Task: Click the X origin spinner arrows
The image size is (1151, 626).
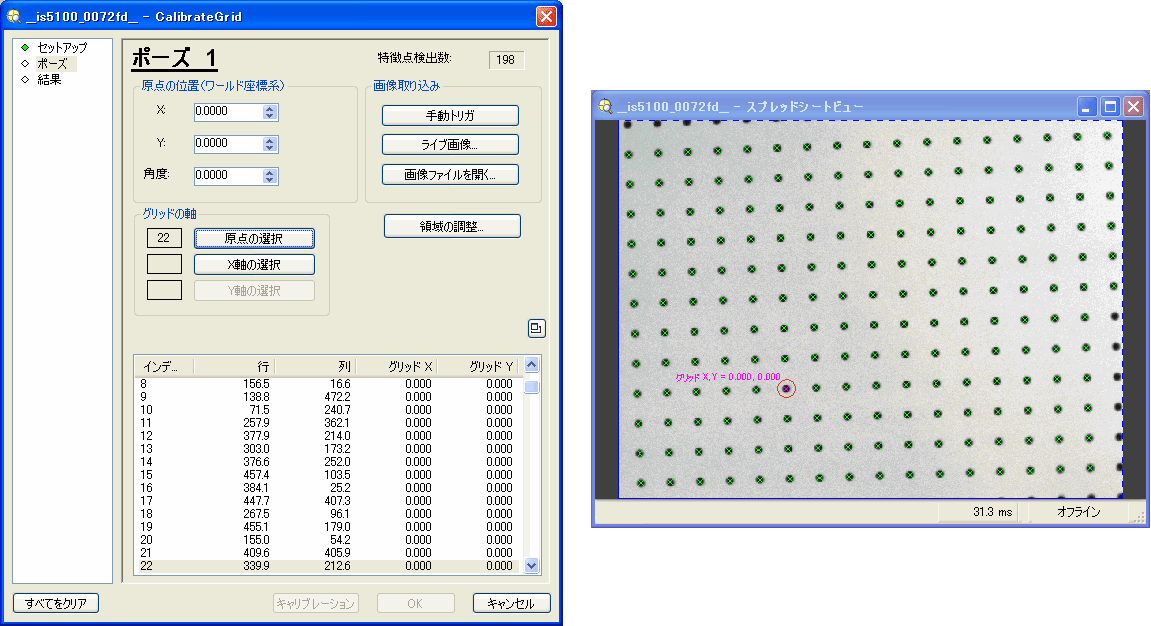Action: pos(270,112)
